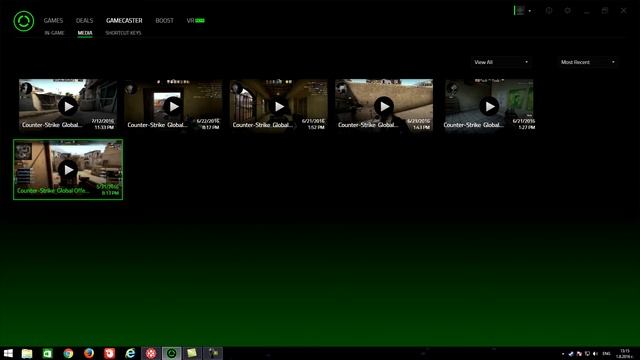This screenshot has width=640, height=360.
Task: Open File Explorer from taskbar
Action: pyautogui.click(x=27, y=353)
